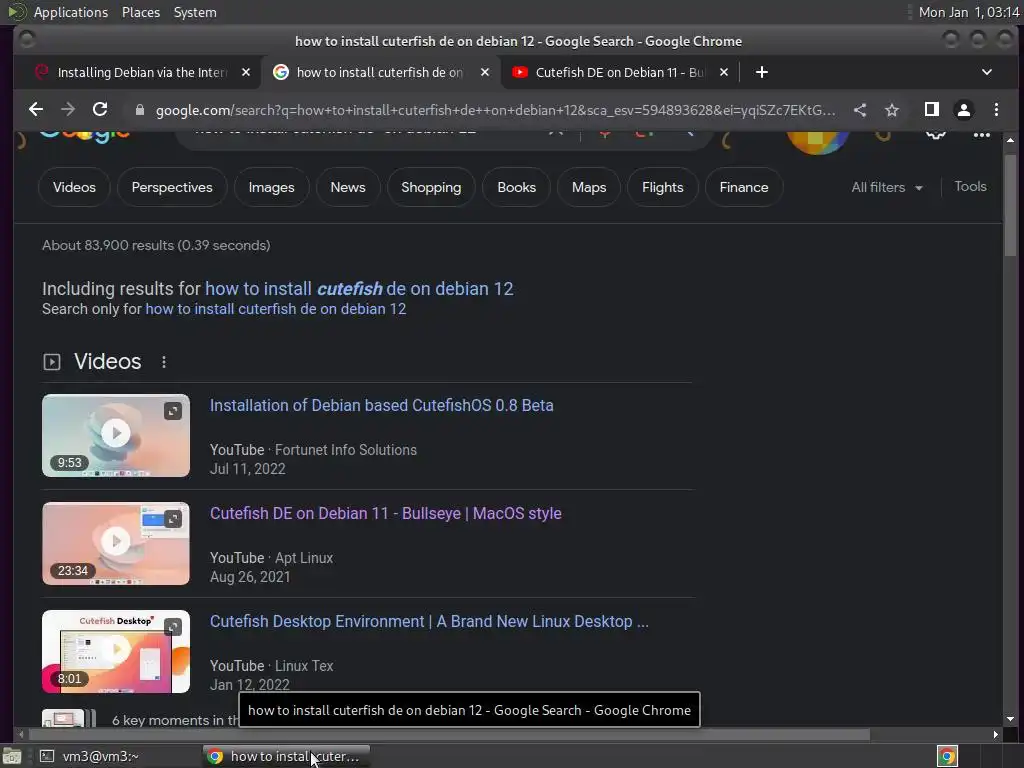Click the clock showing Mon Jan 1

coord(969,12)
